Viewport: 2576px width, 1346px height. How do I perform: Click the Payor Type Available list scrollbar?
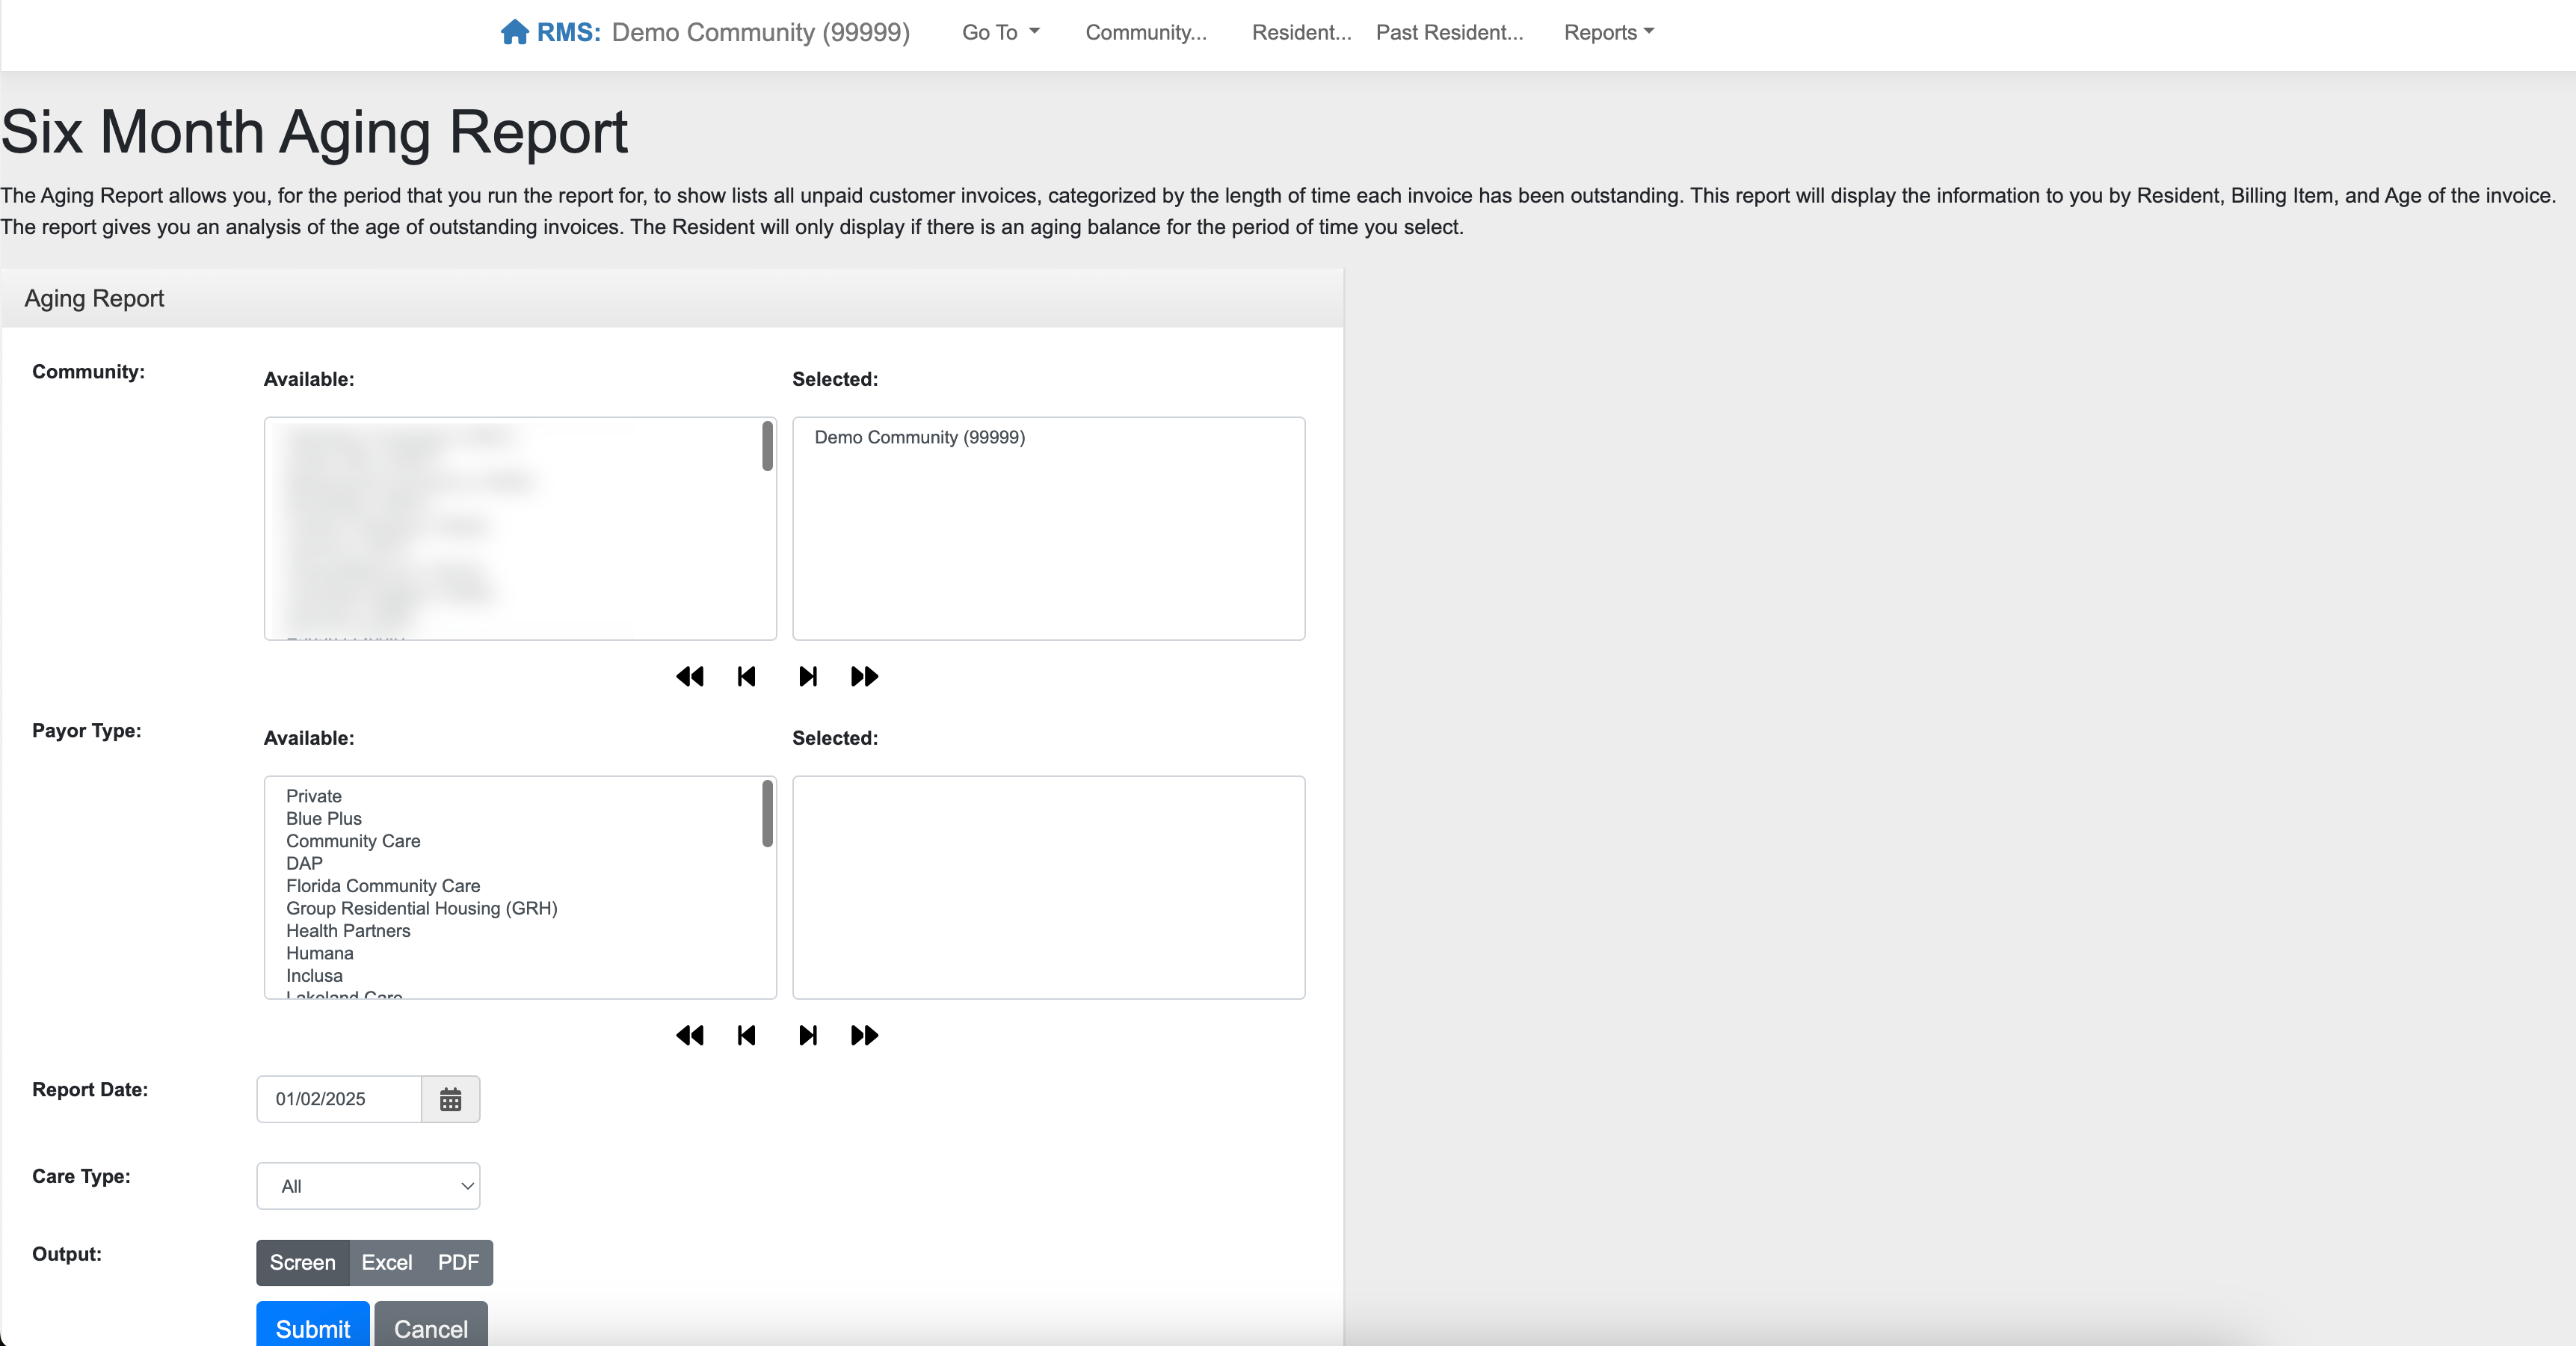[767, 815]
